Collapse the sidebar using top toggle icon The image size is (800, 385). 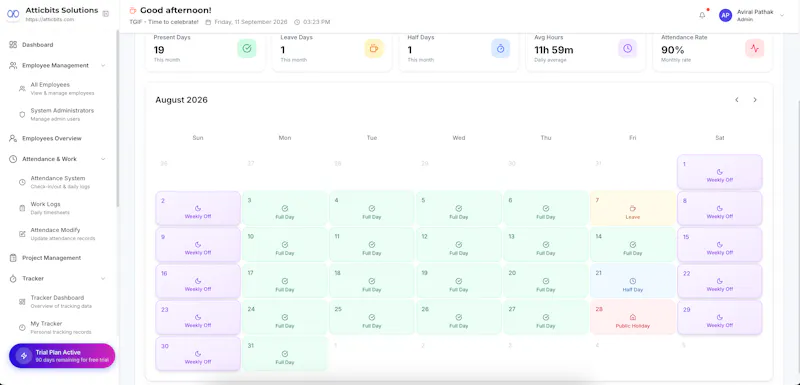(x=106, y=14)
